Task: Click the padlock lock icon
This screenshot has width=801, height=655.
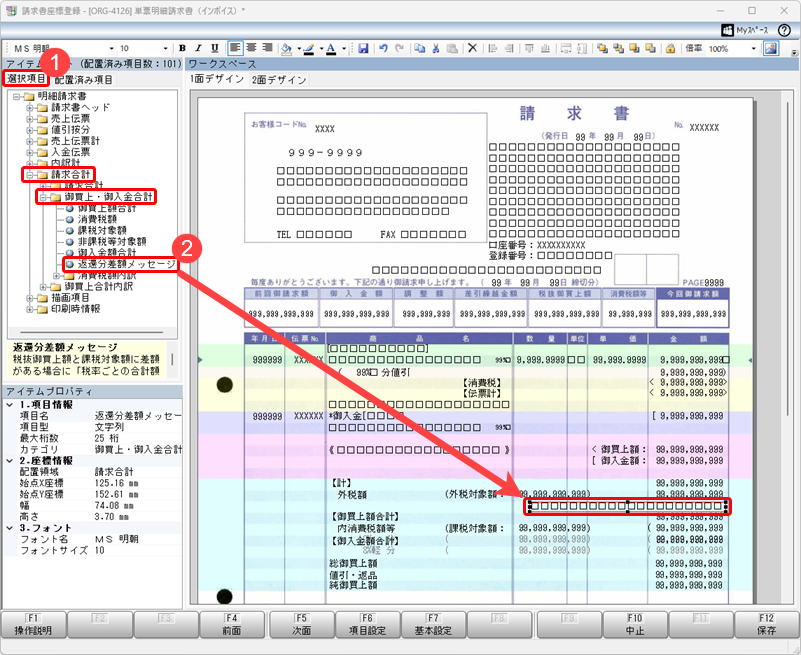Action: click(671, 49)
